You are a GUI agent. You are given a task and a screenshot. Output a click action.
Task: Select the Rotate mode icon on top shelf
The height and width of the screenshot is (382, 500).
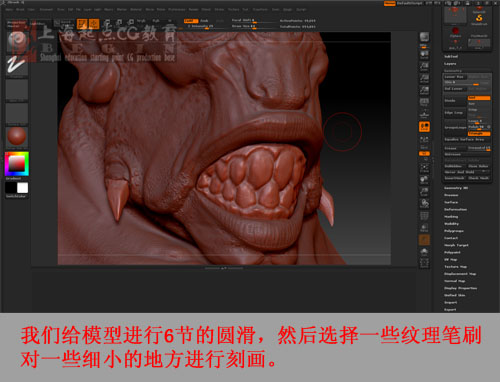click(x=131, y=24)
